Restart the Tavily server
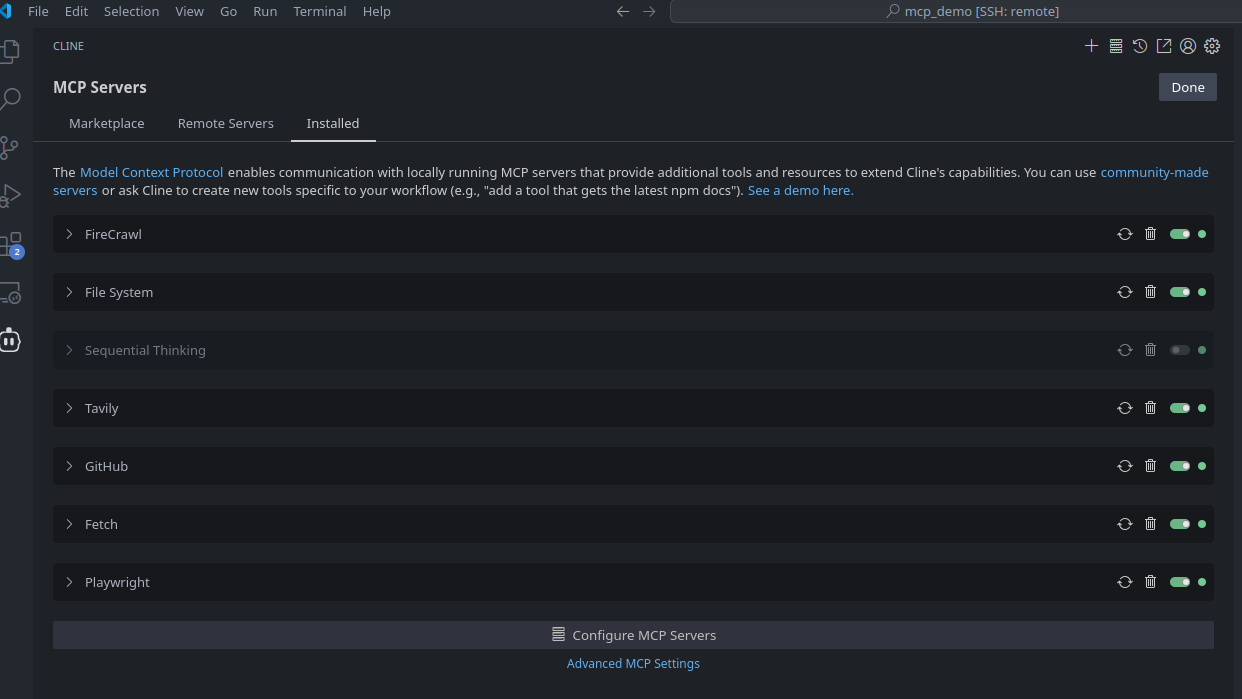1242x699 pixels. point(1125,408)
